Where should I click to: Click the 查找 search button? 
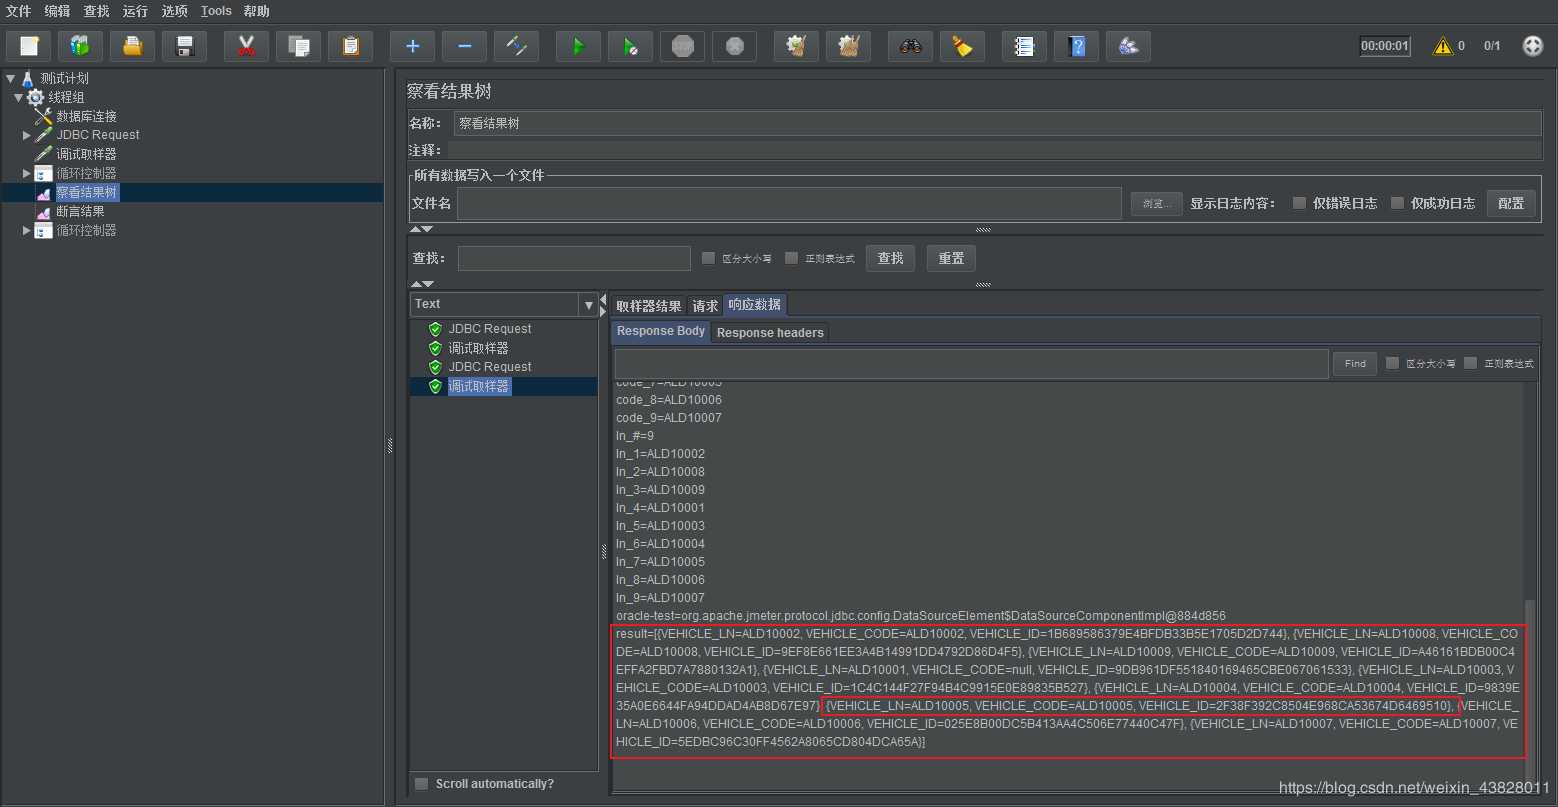point(890,258)
